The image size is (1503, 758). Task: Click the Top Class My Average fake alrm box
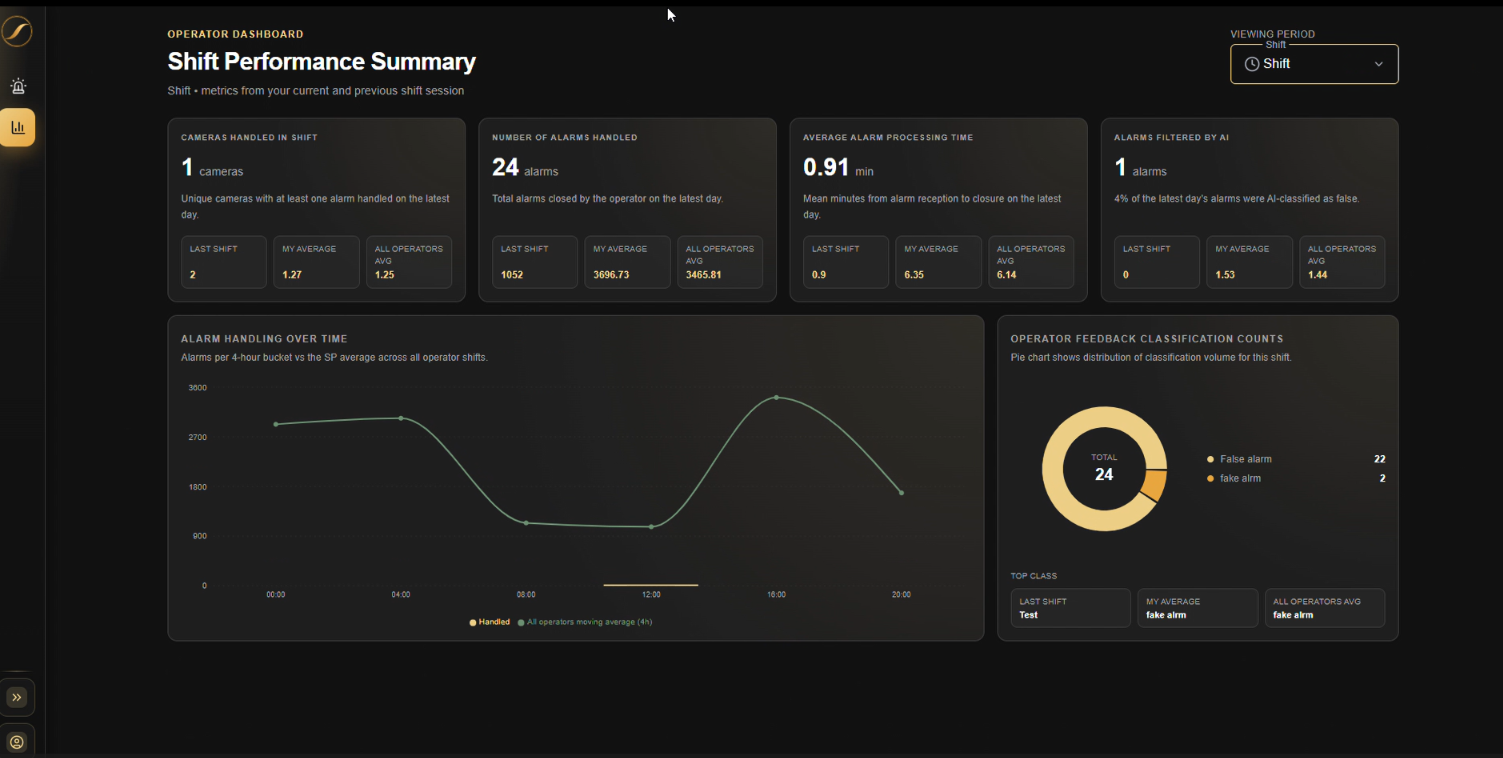tap(1198, 608)
